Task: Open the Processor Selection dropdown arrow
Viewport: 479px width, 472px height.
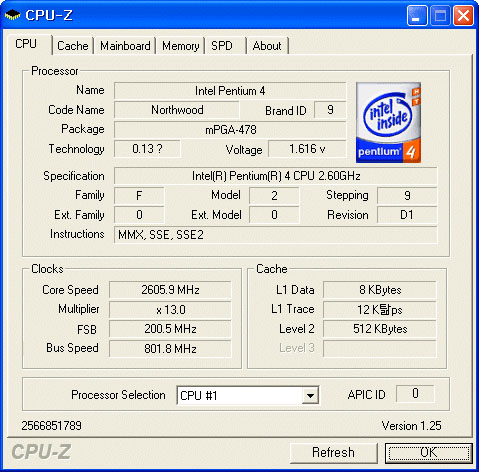Action: pyautogui.click(x=310, y=396)
